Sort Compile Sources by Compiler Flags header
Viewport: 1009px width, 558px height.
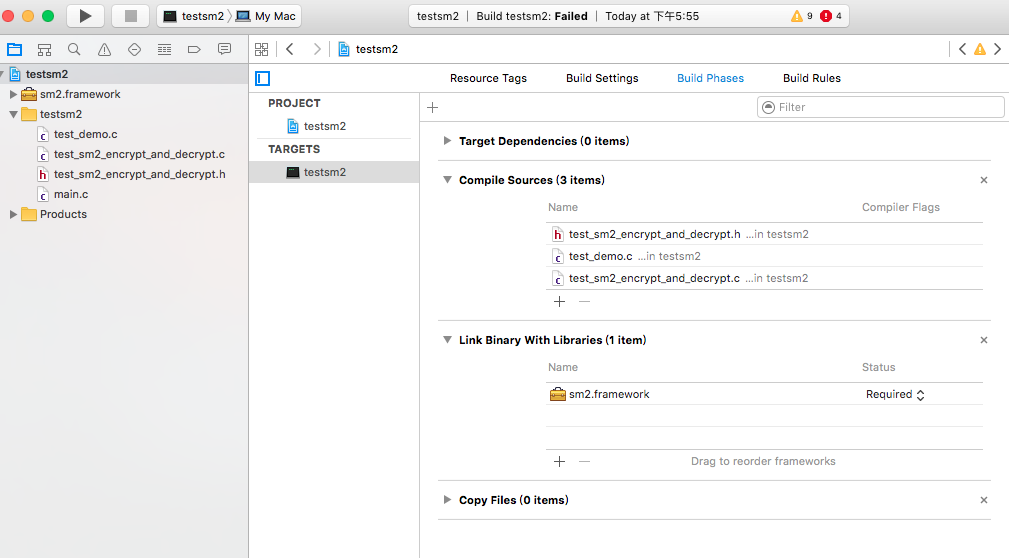[x=900, y=207]
